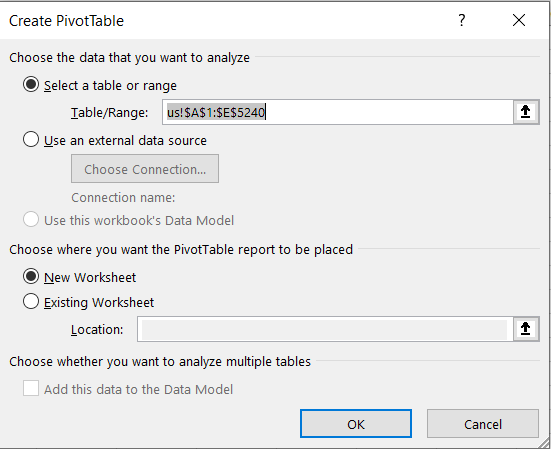551x449 pixels.
Task: Click the dialog resize grip corner
Action: [x=544, y=442]
